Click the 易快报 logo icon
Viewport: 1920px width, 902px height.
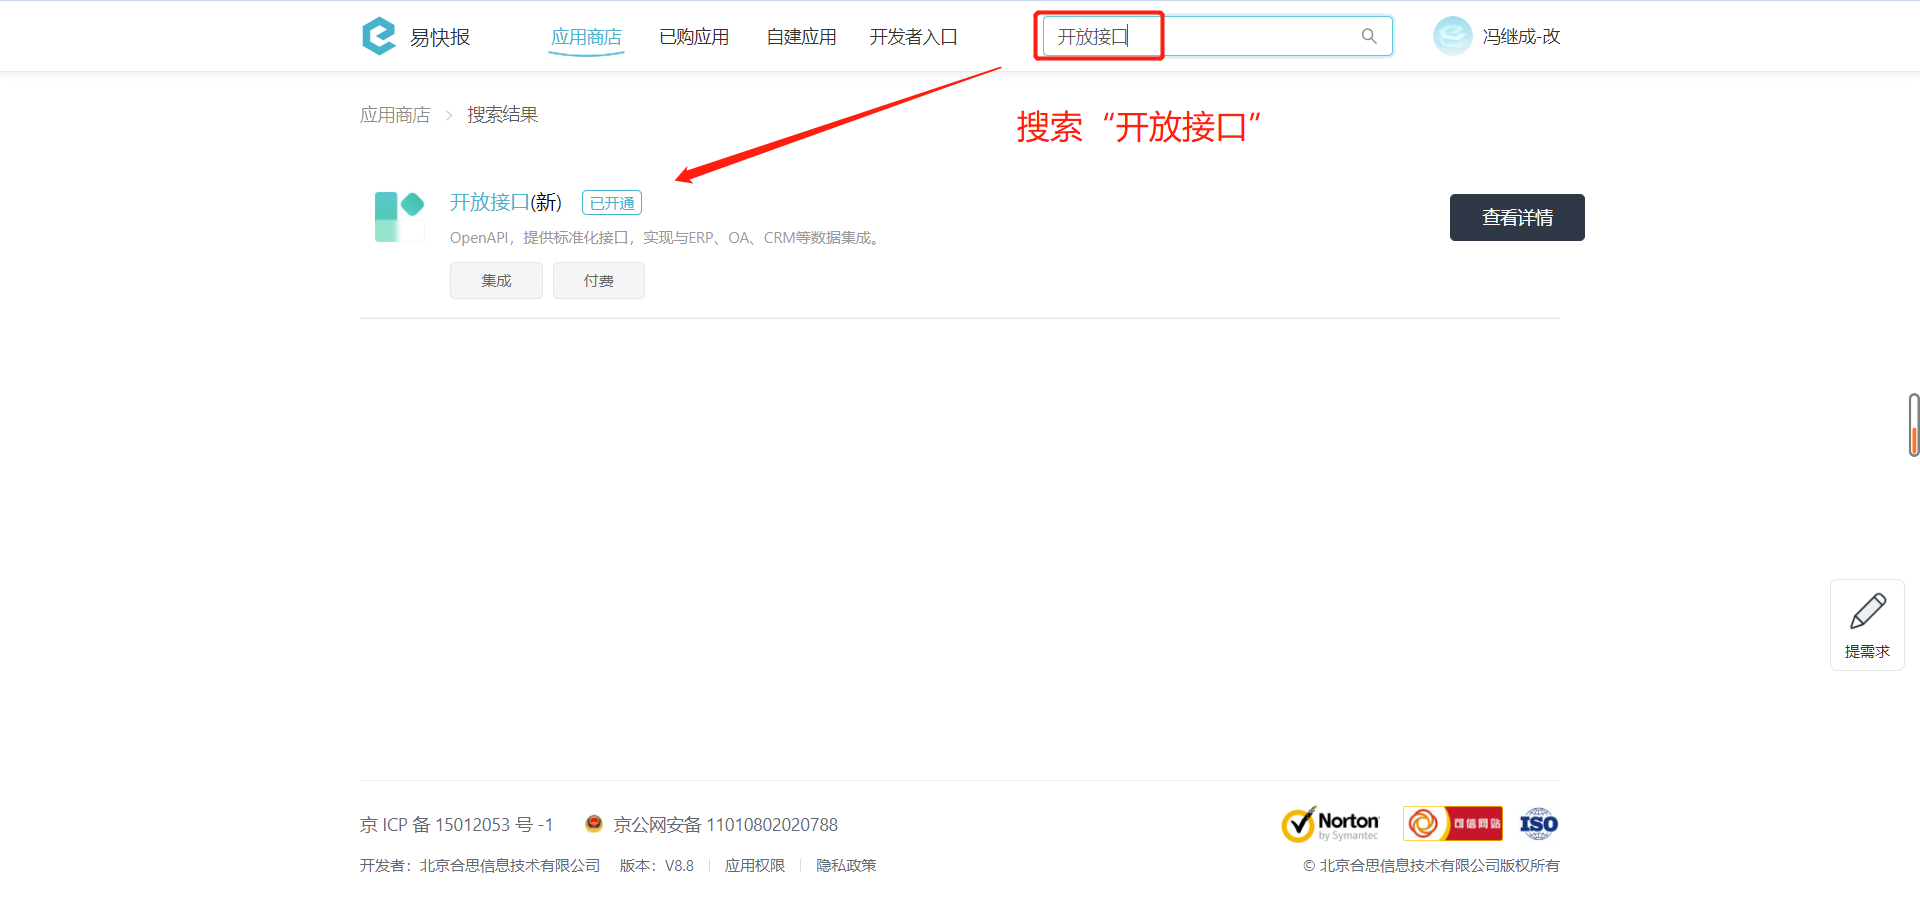coord(379,36)
